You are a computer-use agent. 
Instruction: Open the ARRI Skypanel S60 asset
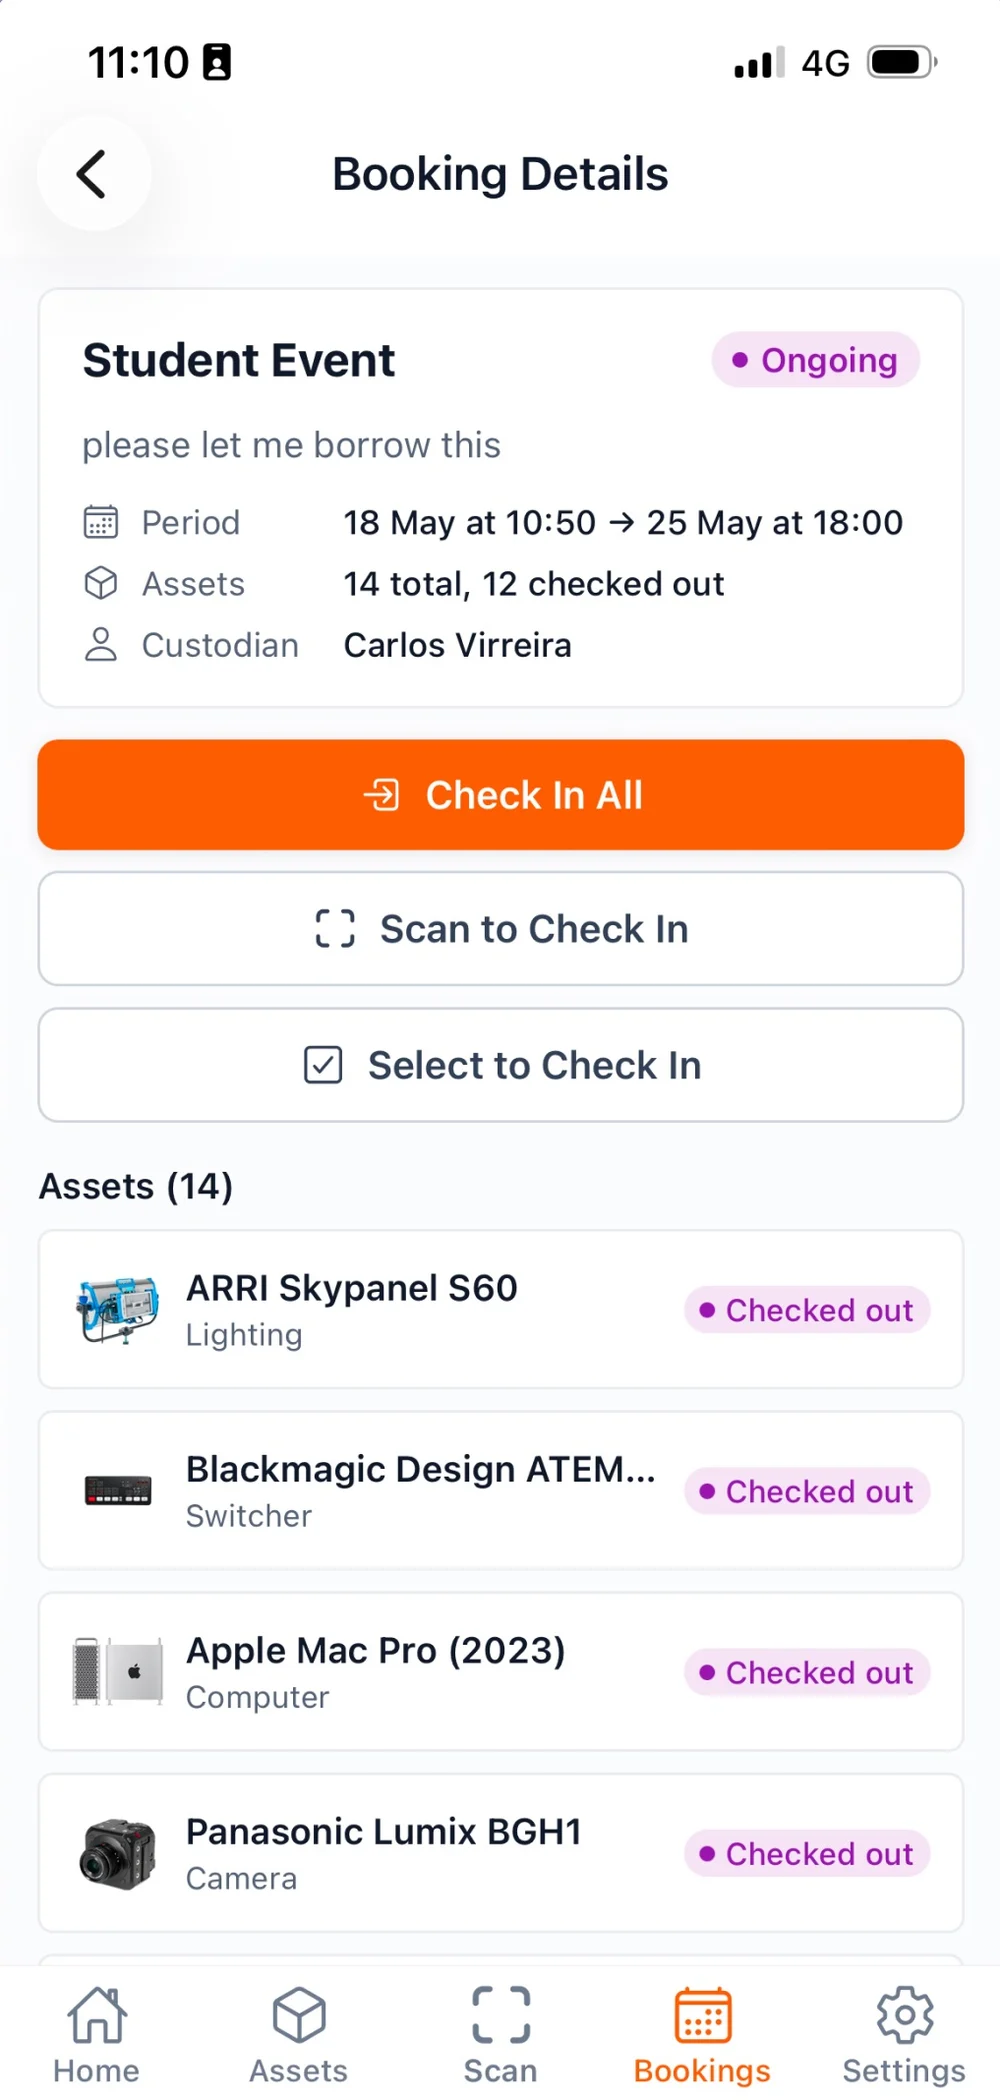[501, 1310]
